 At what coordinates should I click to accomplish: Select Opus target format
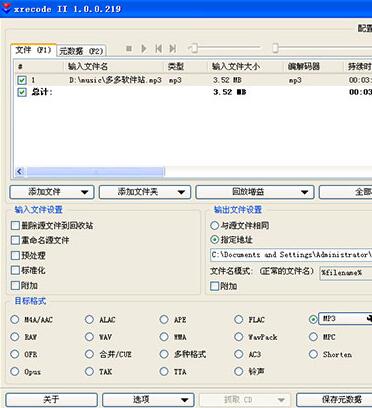(x=15, y=371)
